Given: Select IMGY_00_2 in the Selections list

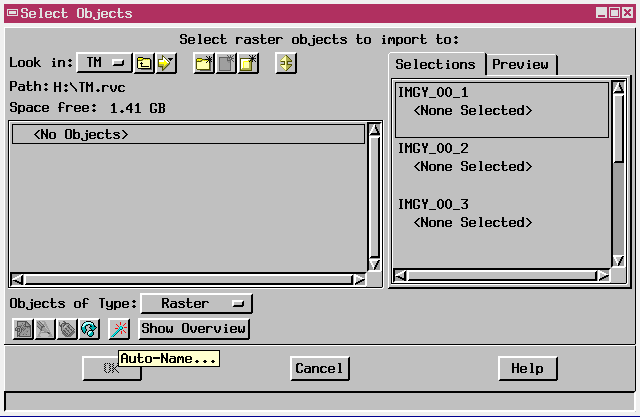Looking at the screenshot, I should [x=433, y=148].
